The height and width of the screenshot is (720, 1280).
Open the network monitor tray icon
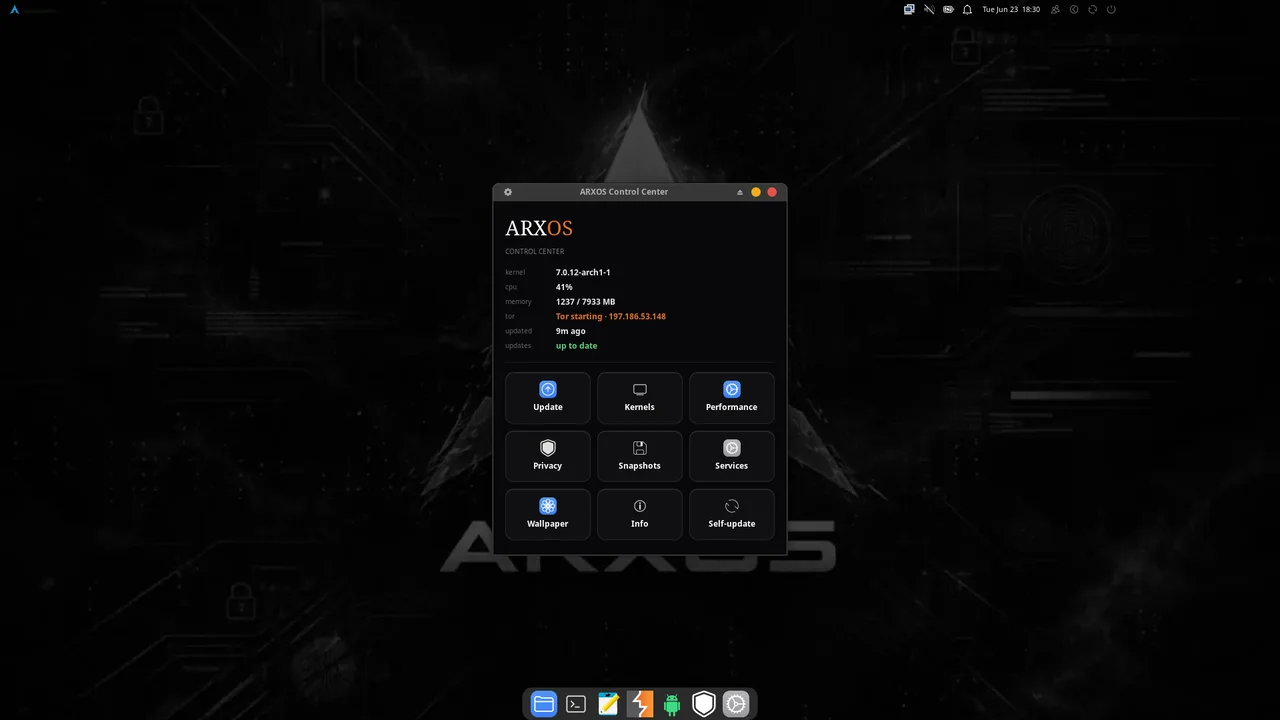(x=909, y=9)
